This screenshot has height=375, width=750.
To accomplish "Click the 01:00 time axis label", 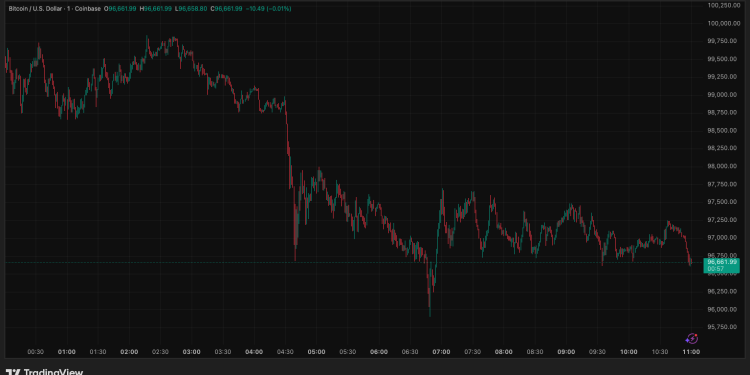I will click(x=66, y=352).
